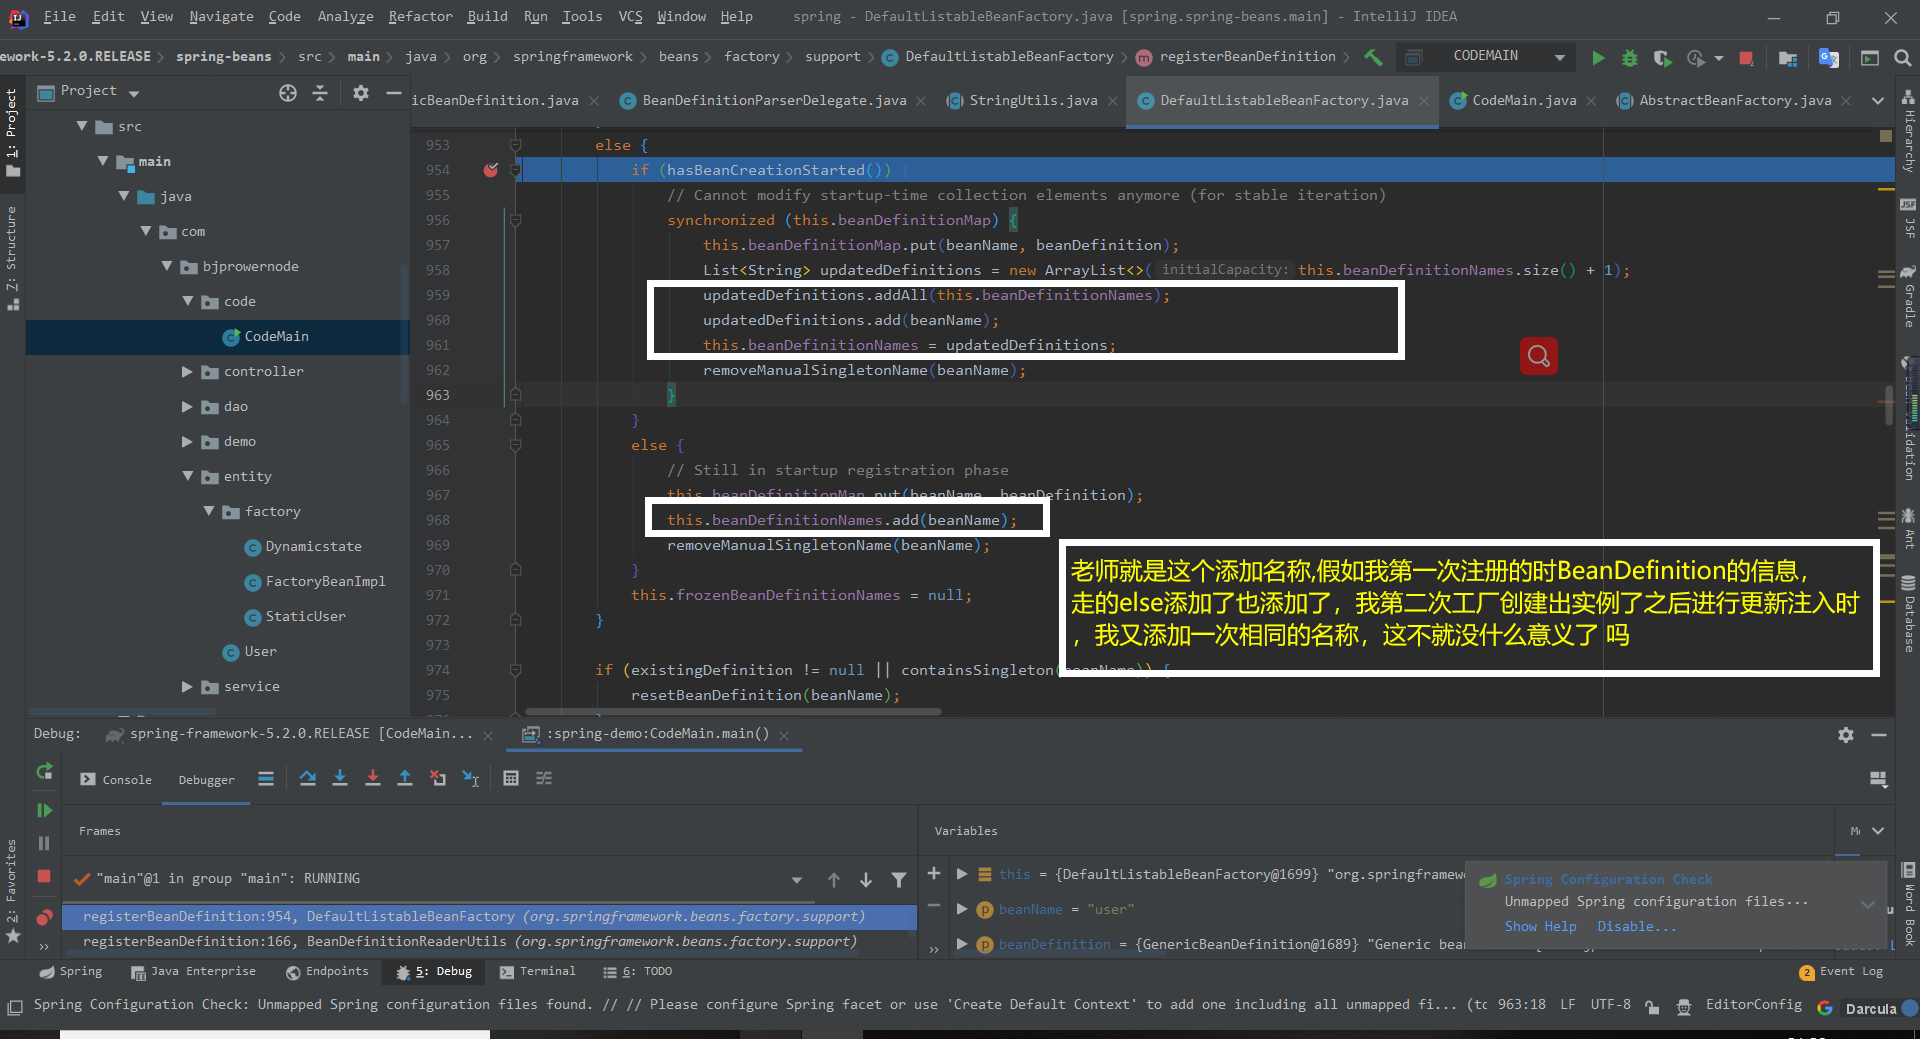Open the Project Structure dialog icon

coord(1788,58)
